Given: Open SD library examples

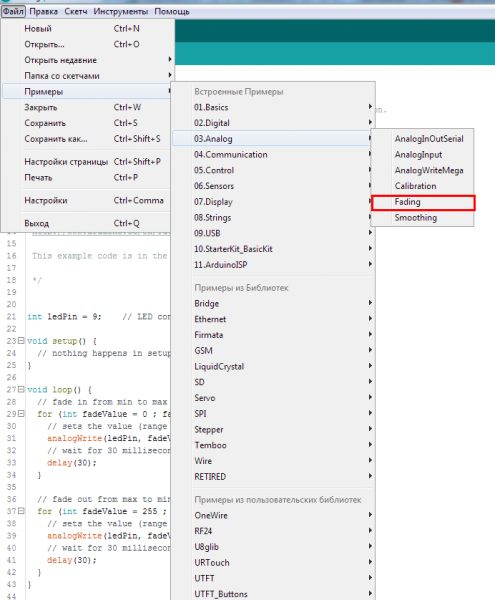Looking at the screenshot, I should (273, 382).
